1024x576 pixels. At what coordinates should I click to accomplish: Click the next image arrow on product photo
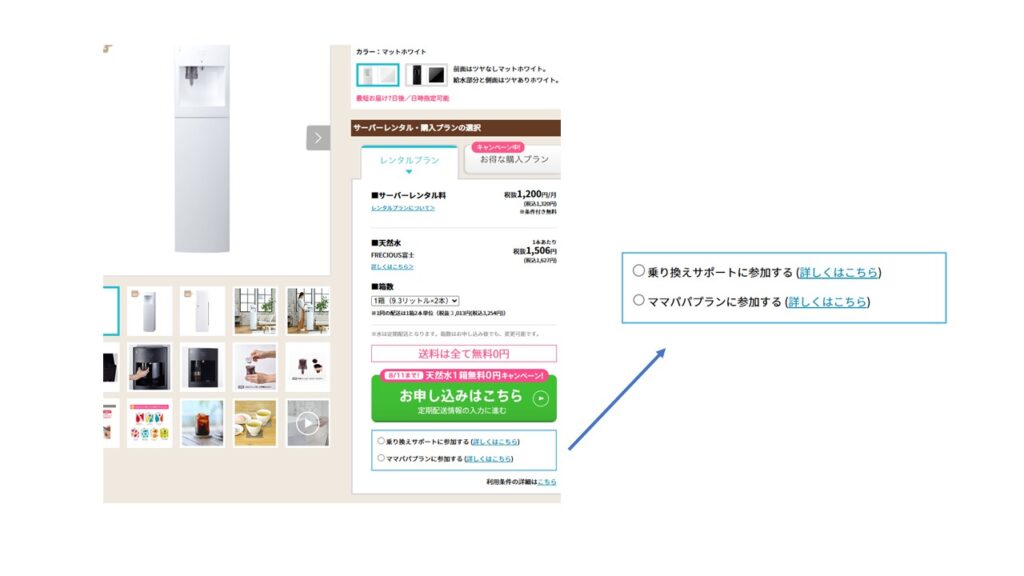point(318,138)
